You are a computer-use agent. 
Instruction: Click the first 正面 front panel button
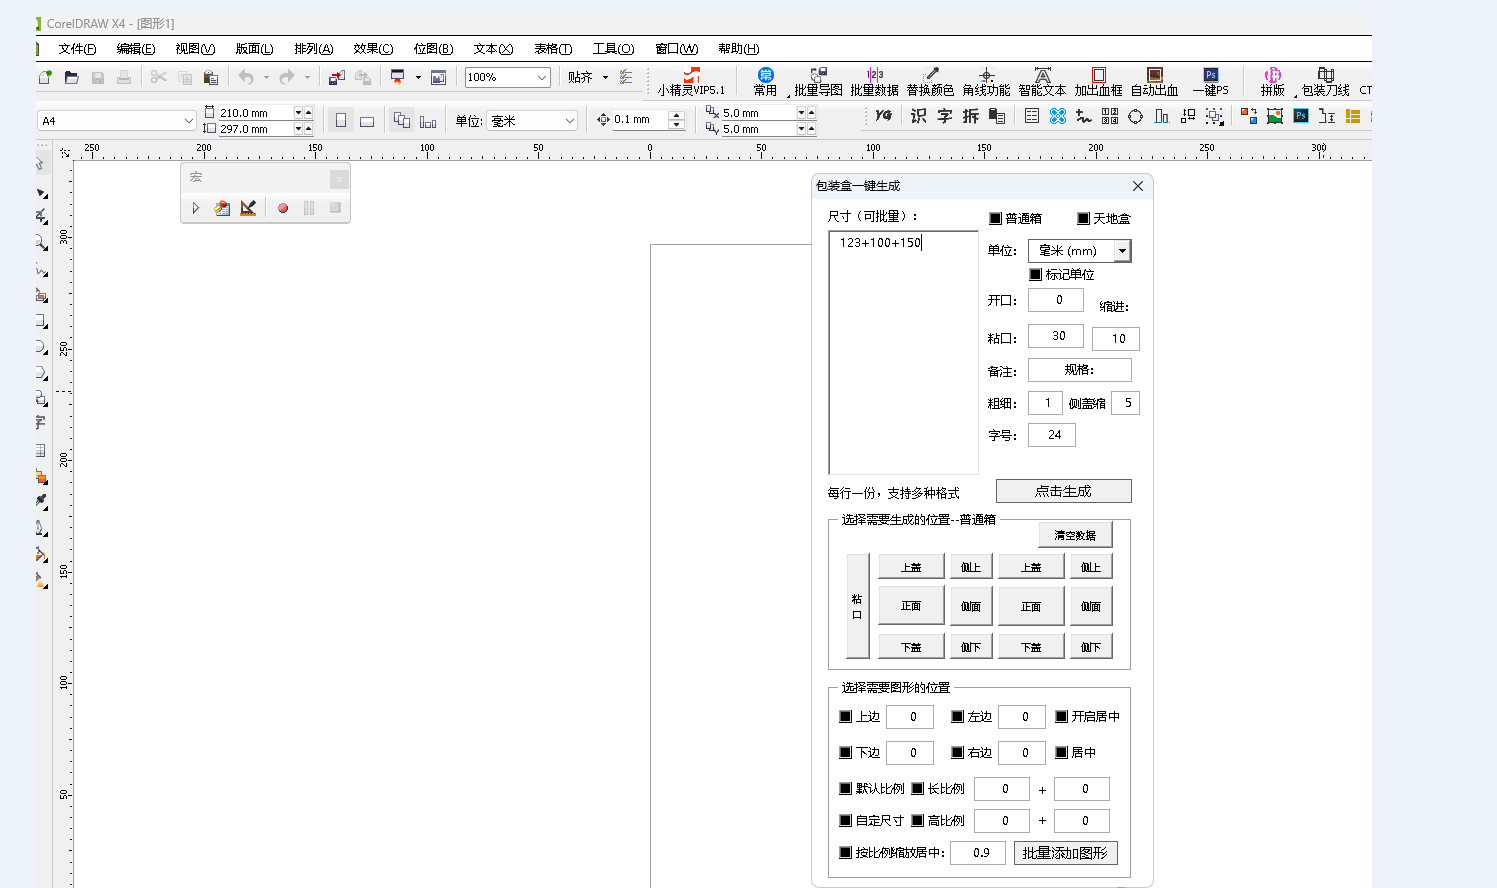click(911, 606)
